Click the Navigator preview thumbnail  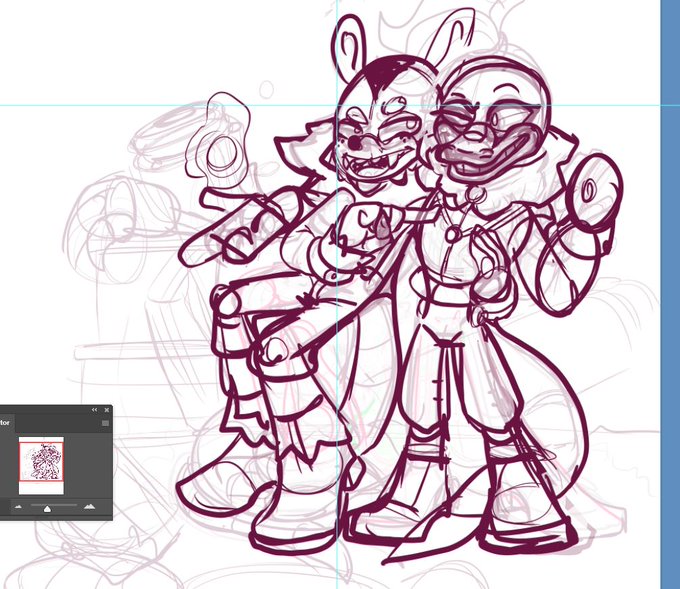click(41, 465)
